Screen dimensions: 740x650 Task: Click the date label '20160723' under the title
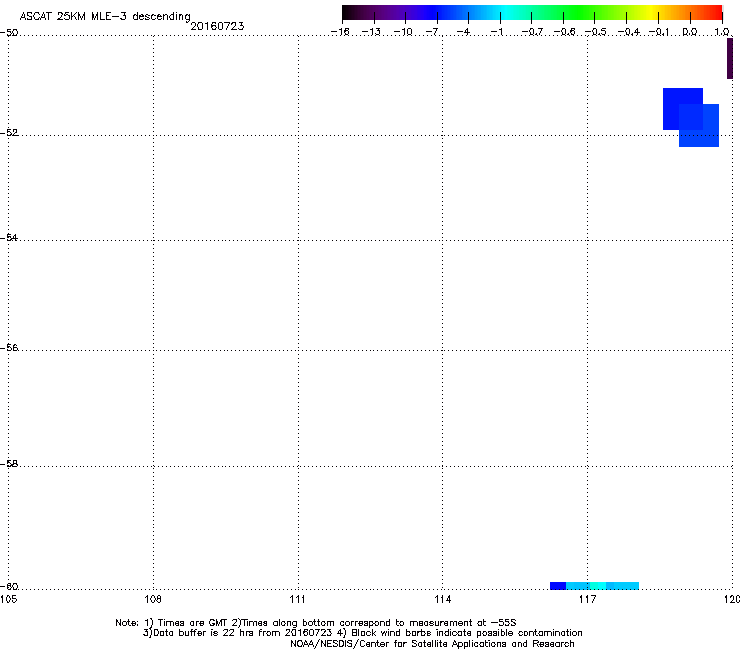(217, 26)
